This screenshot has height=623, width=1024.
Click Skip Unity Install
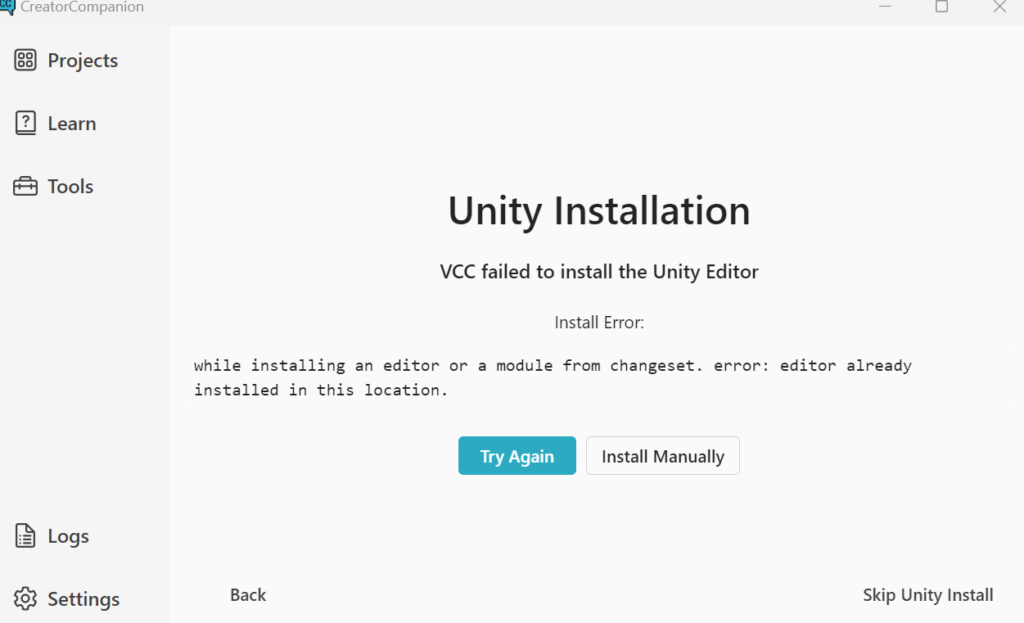[927, 594]
